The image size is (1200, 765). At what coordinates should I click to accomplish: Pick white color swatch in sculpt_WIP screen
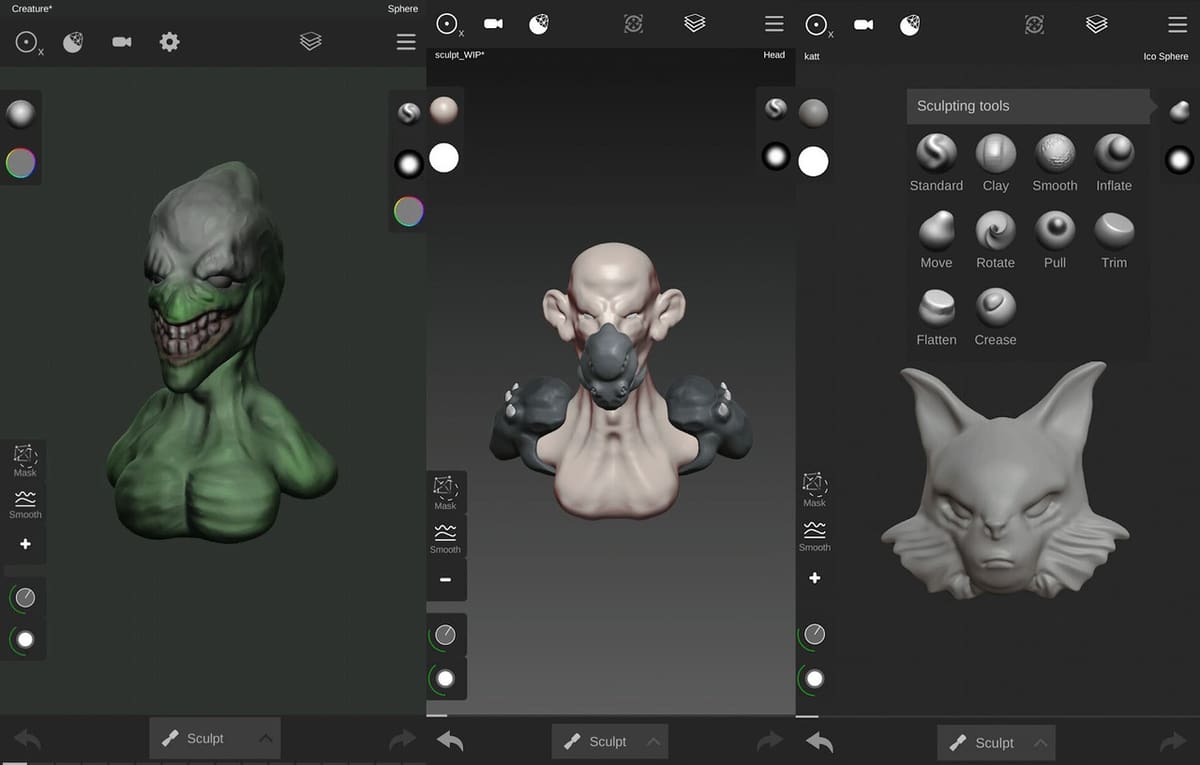[444, 157]
